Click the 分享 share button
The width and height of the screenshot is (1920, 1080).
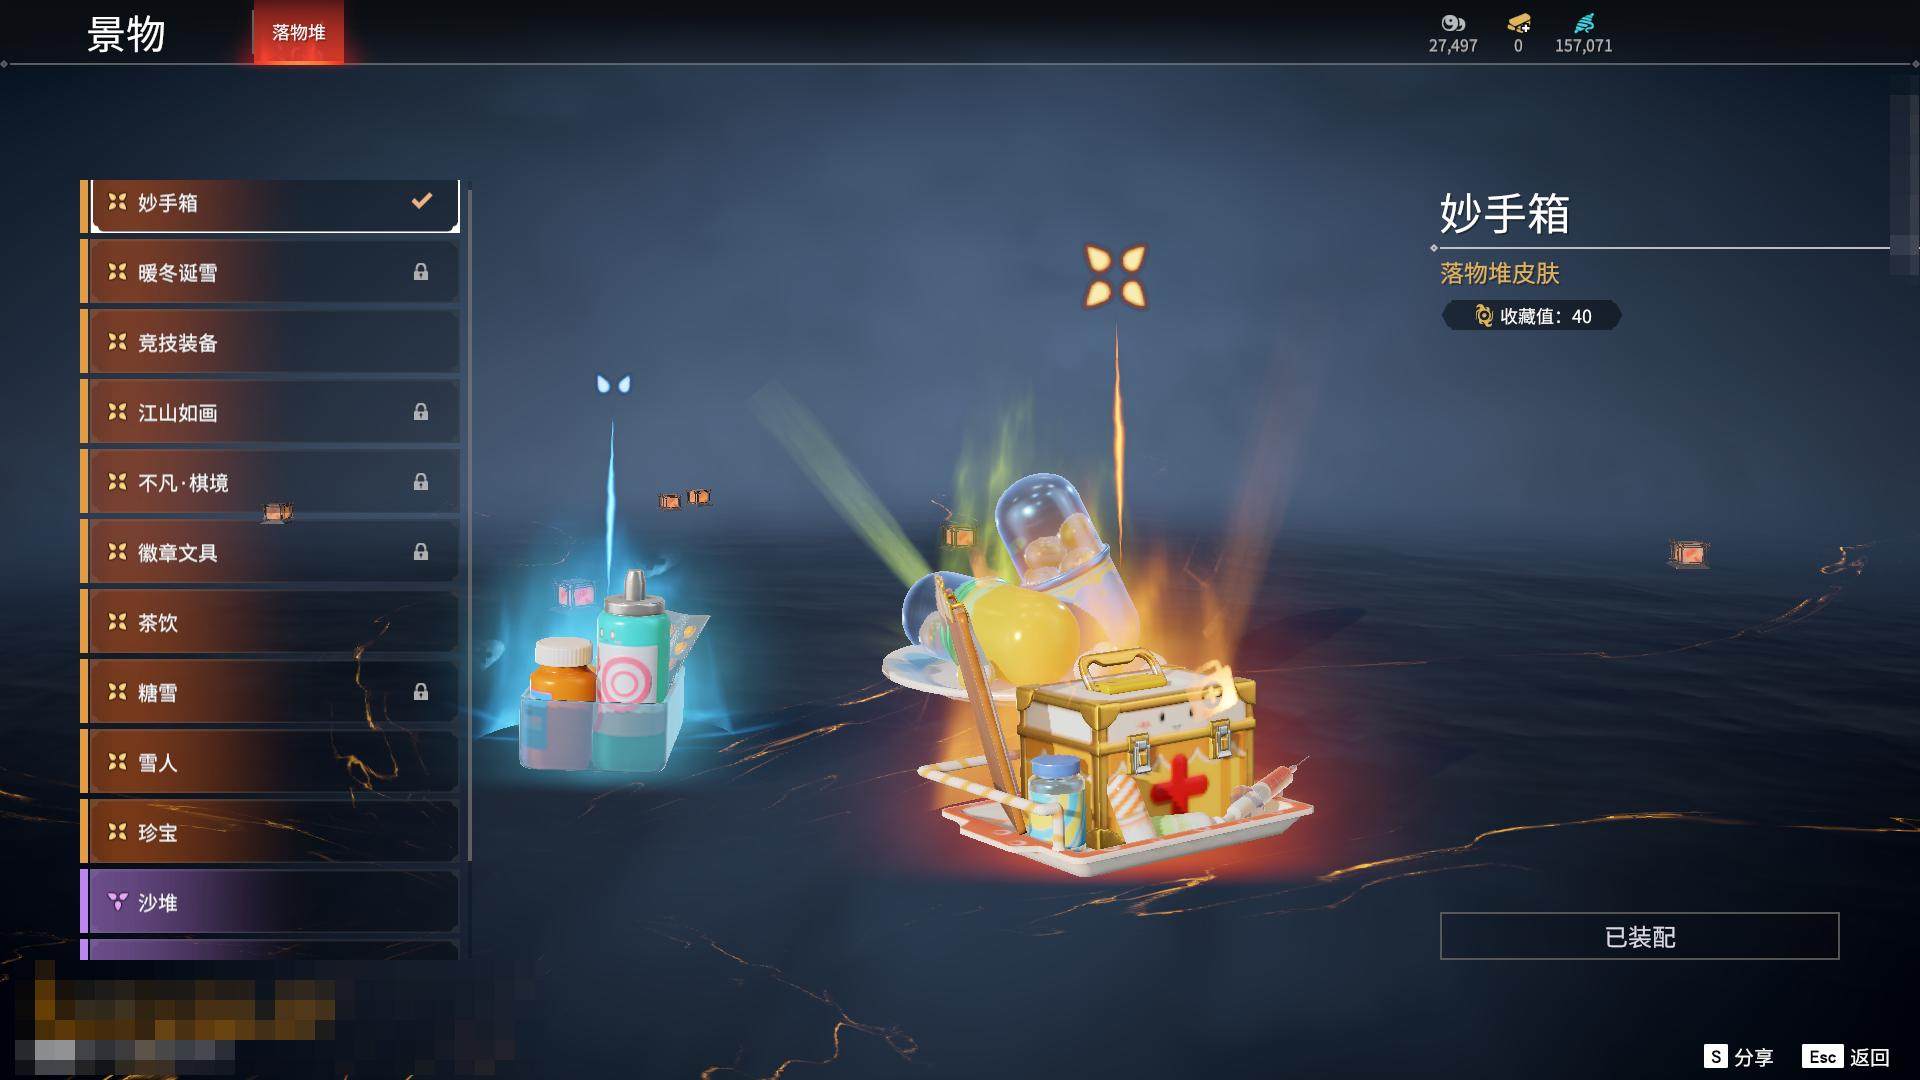(x=1738, y=1056)
